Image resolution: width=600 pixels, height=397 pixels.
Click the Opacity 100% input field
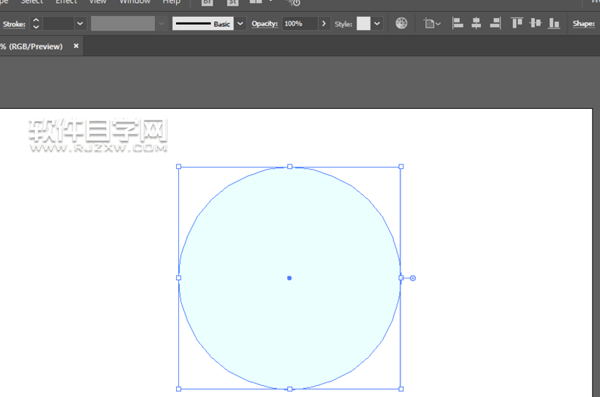tap(300, 24)
